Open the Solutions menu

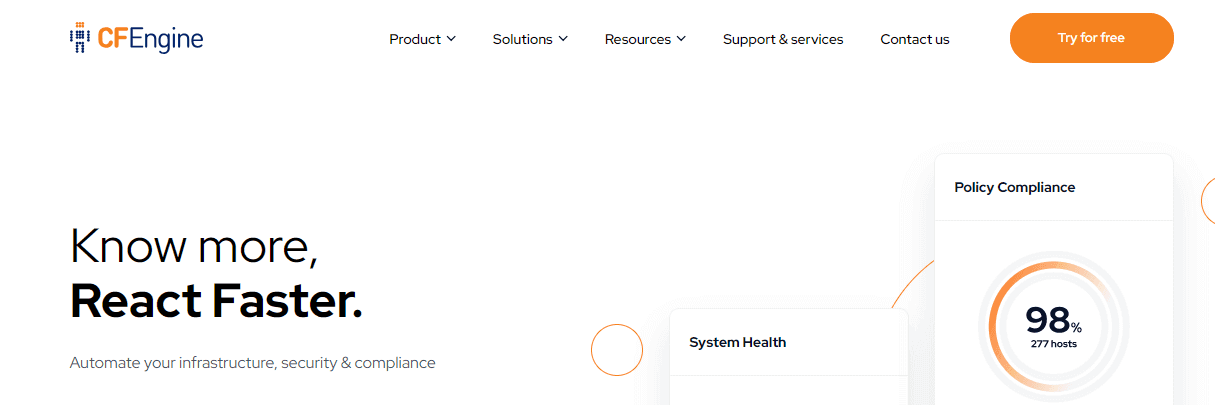point(522,39)
